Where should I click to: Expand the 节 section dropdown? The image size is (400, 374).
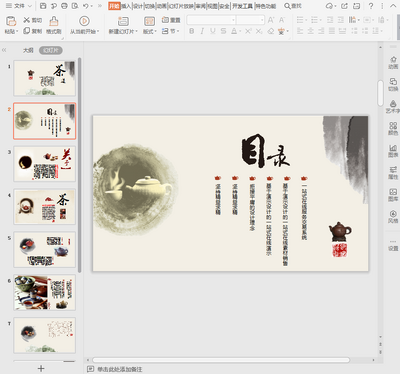pos(171,31)
